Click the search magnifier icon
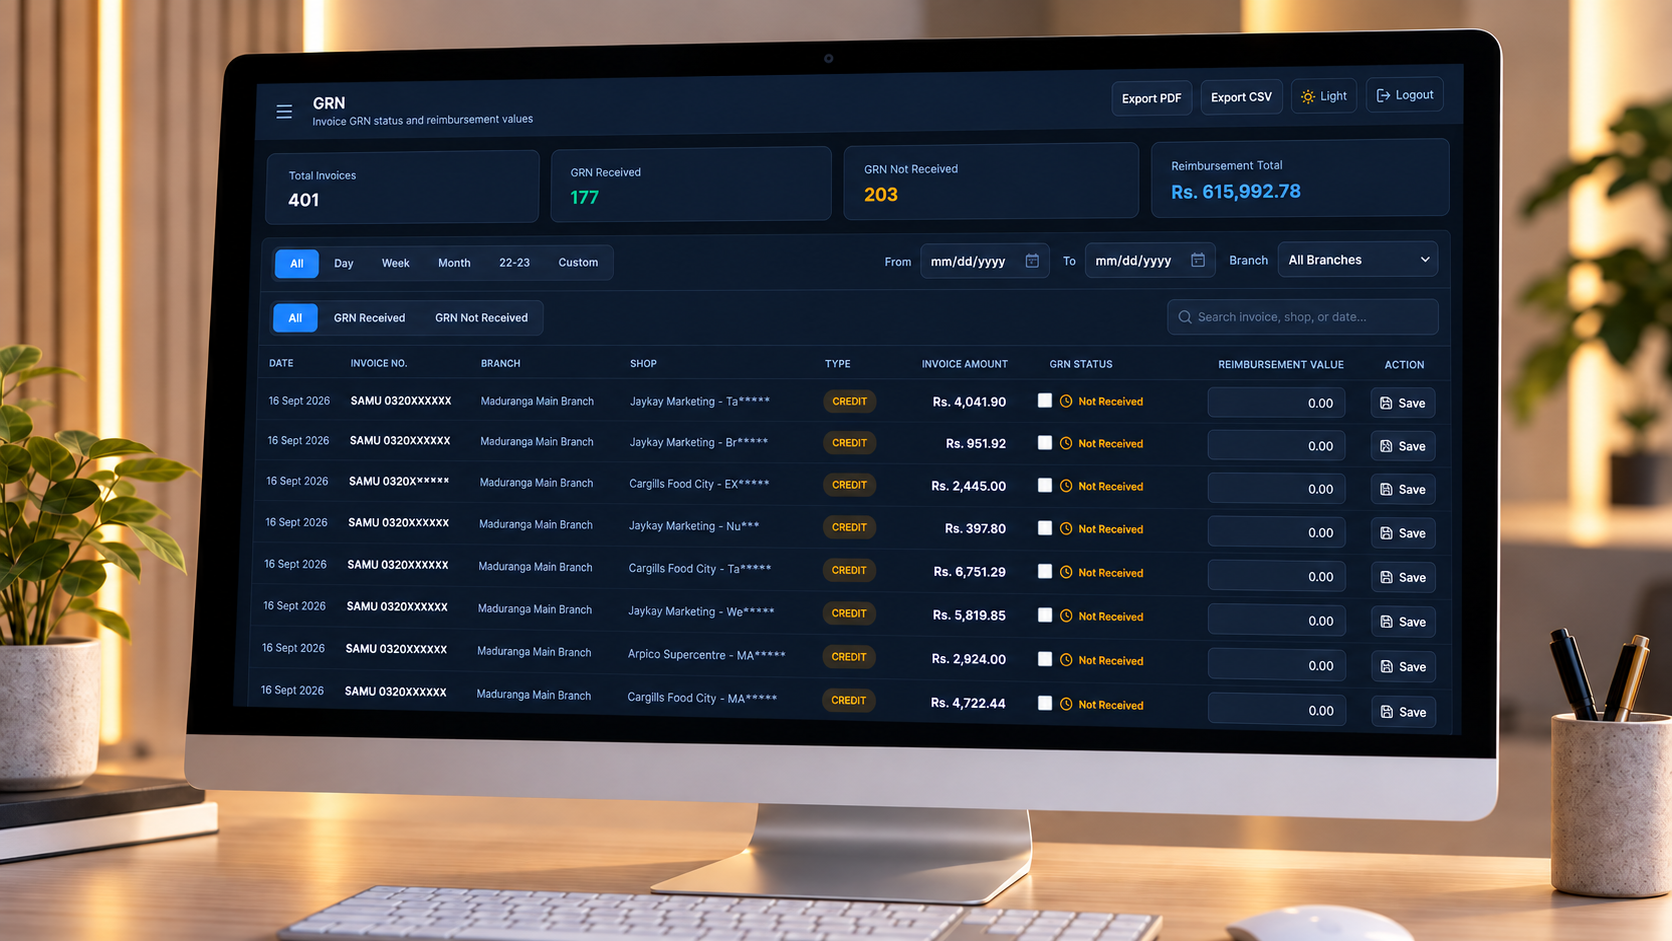Viewport: 1672px width, 941px height. 1185,317
